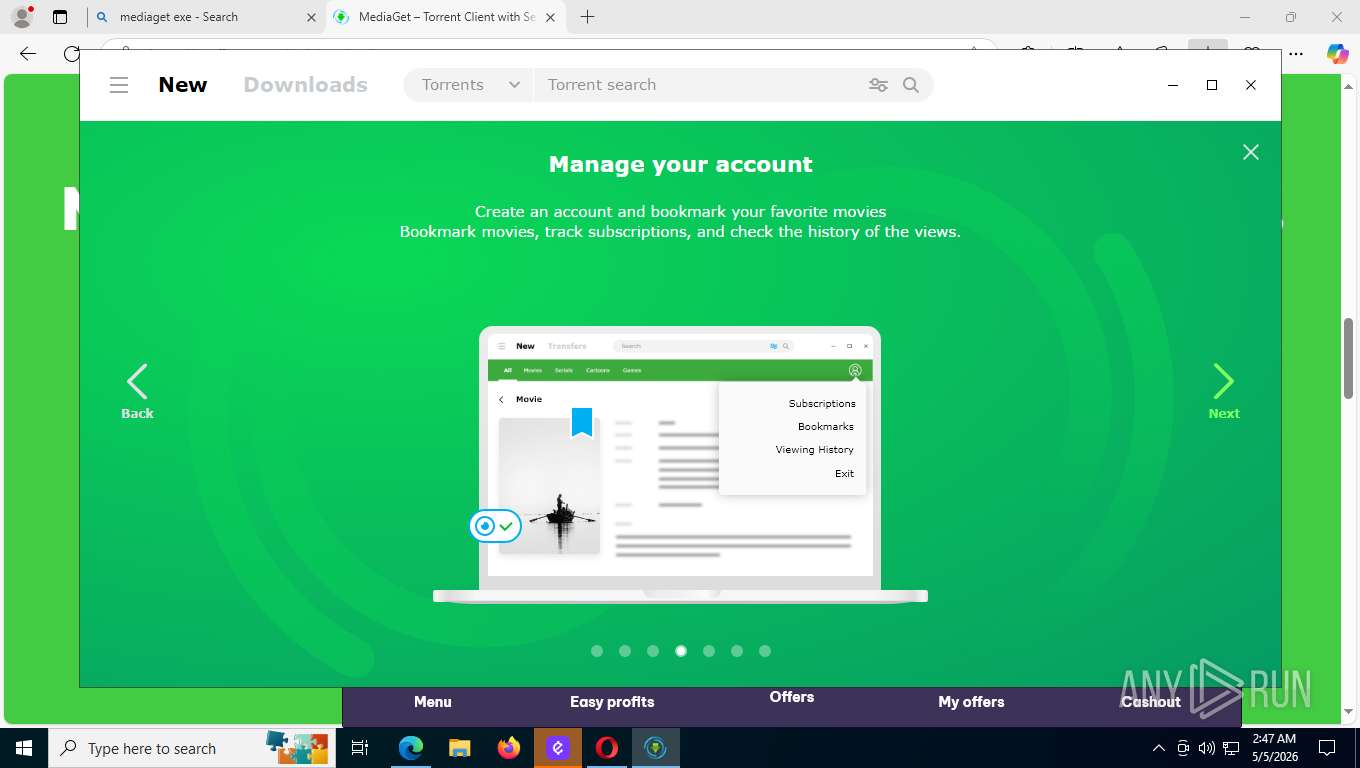Viewport: 1360px width, 768px height.
Task: Open a new tab in Edge
Action: point(587,17)
